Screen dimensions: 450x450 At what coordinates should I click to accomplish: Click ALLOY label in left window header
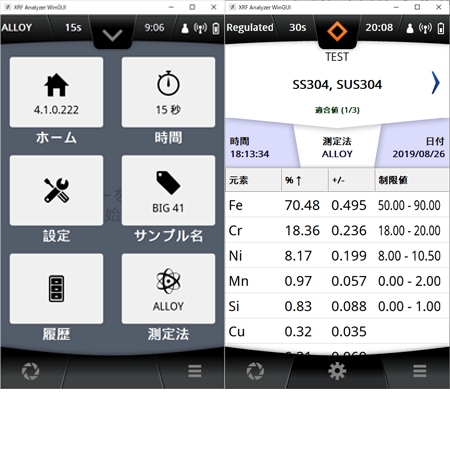(x=16, y=27)
